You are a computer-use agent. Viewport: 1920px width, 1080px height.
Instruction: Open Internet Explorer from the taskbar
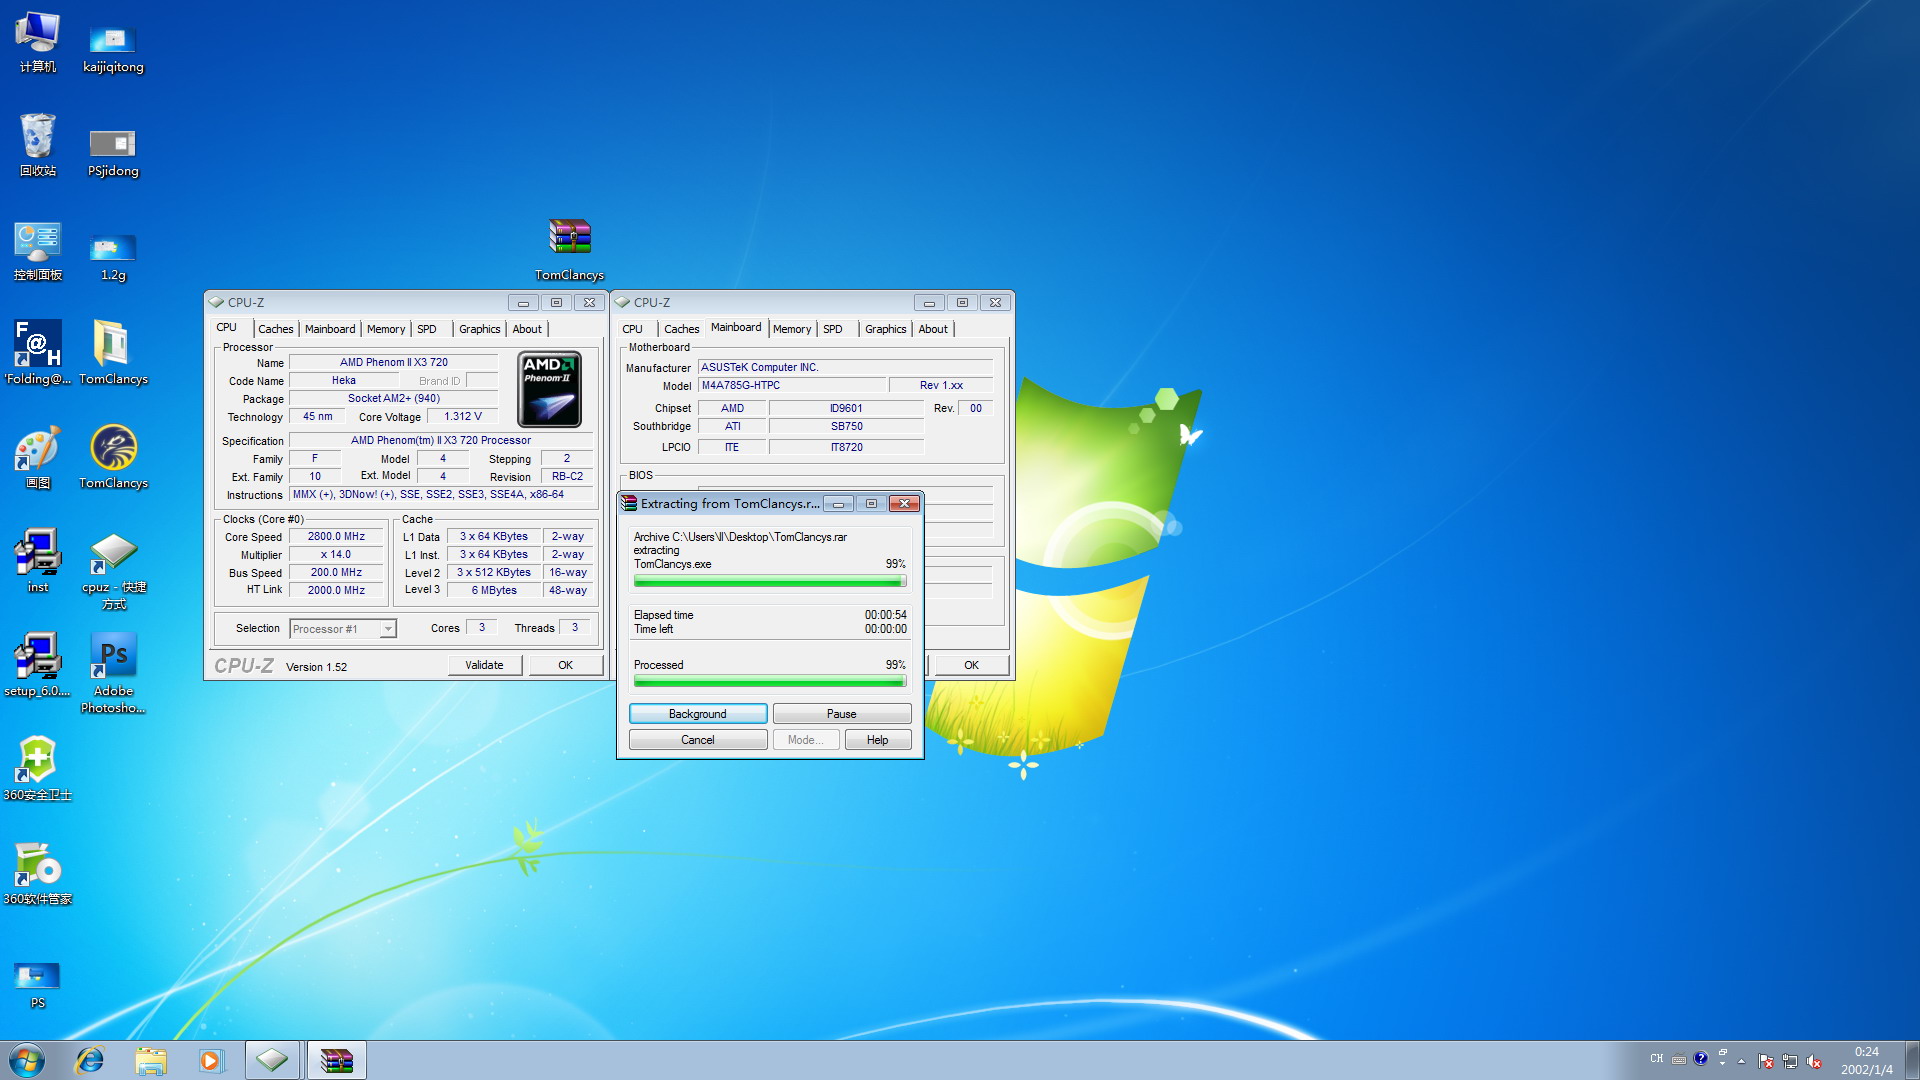click(x=90, y=1060)
